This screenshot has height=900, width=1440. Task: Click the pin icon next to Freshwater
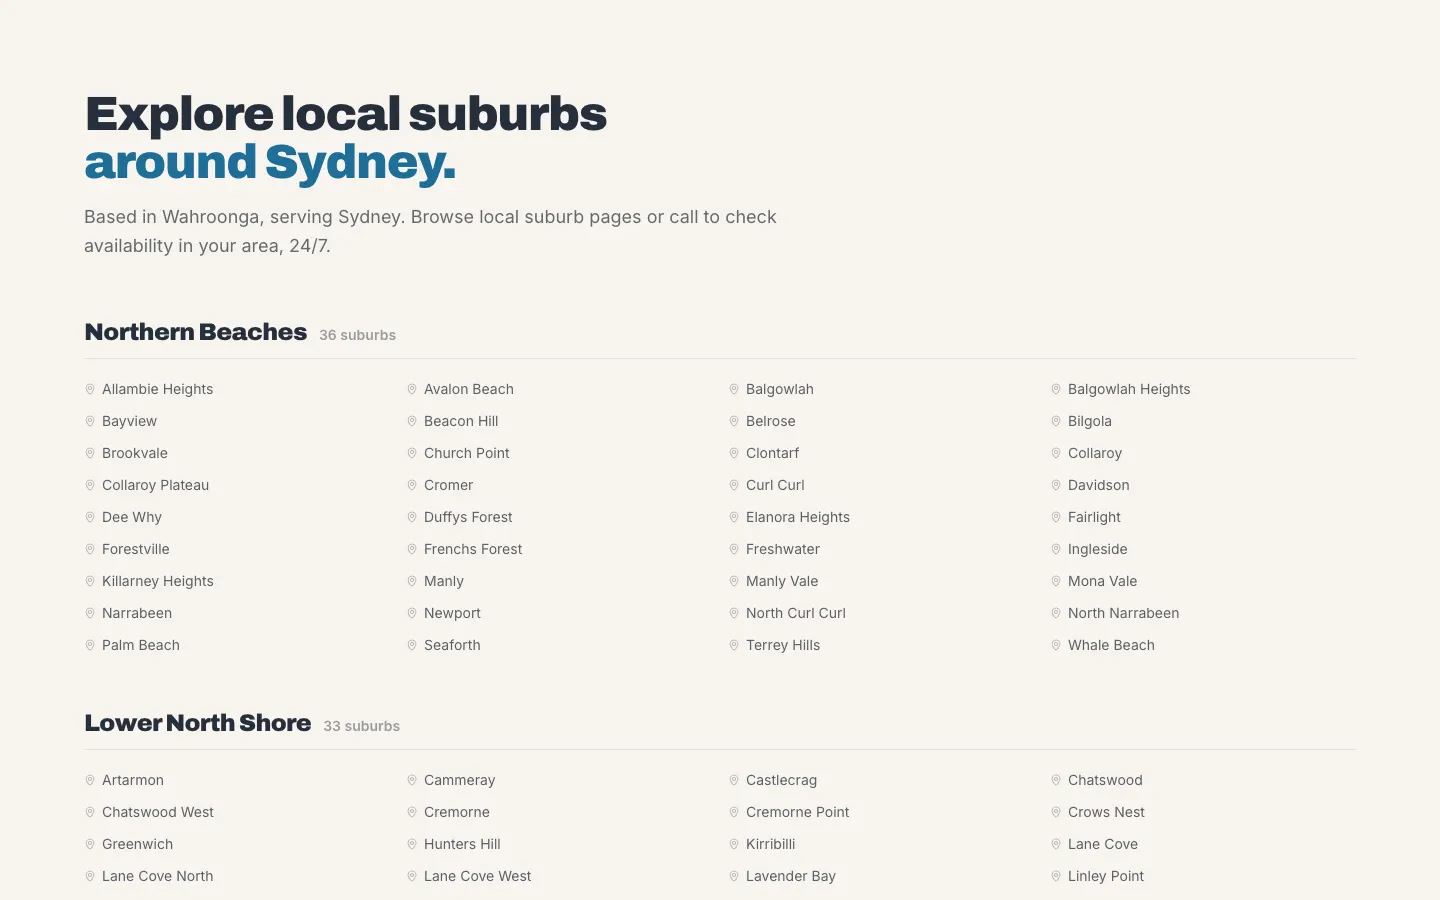[734, 549]
